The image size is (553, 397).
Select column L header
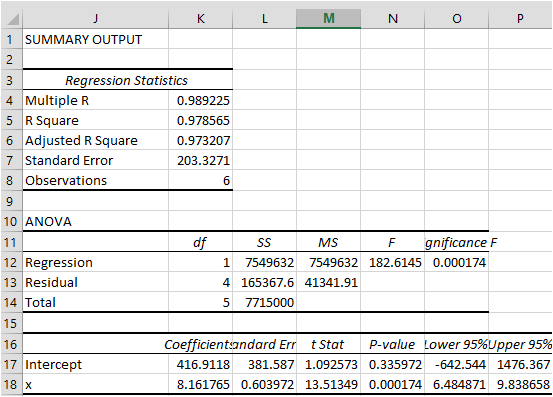tap(265, 18)
